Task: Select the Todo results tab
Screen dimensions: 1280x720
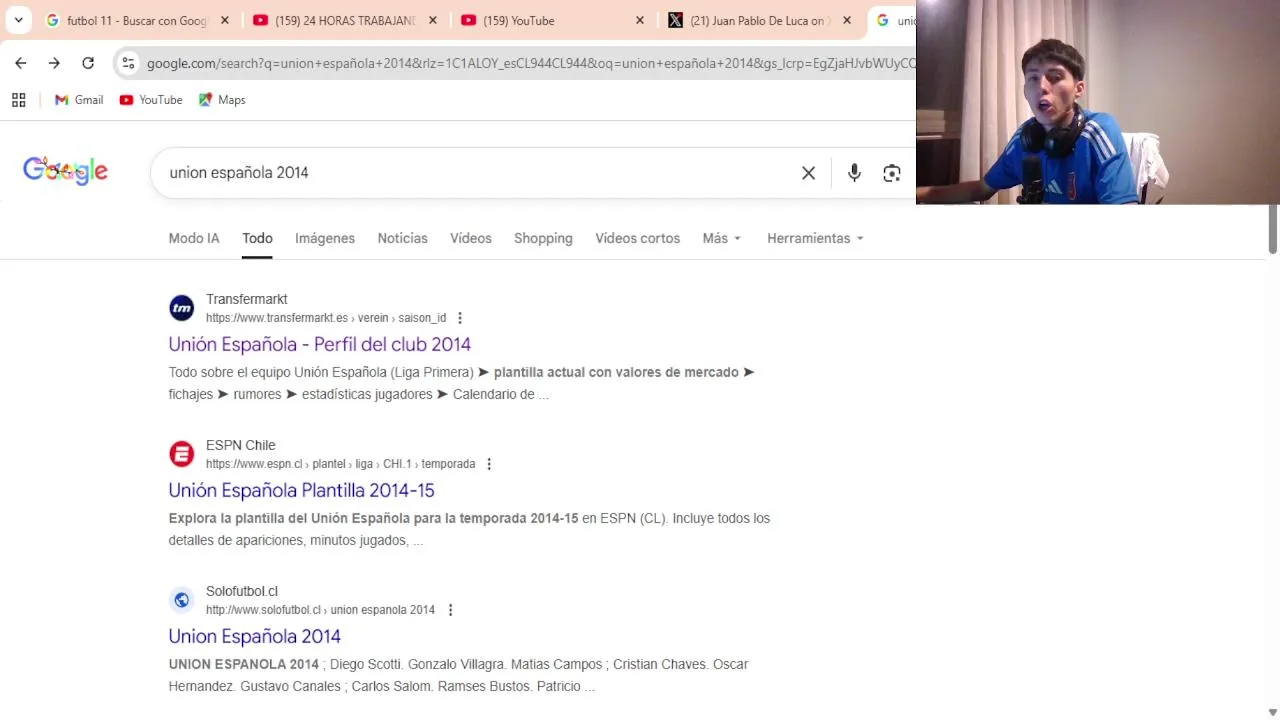Action: point(257,238)
